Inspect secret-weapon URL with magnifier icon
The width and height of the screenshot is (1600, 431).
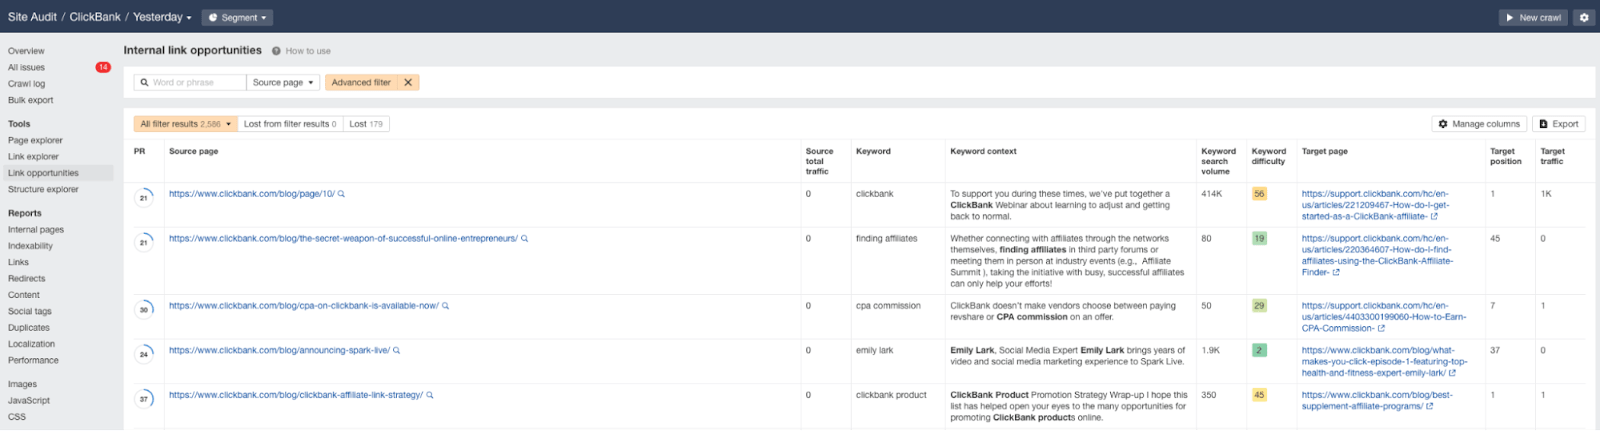(x=524, y=239)
